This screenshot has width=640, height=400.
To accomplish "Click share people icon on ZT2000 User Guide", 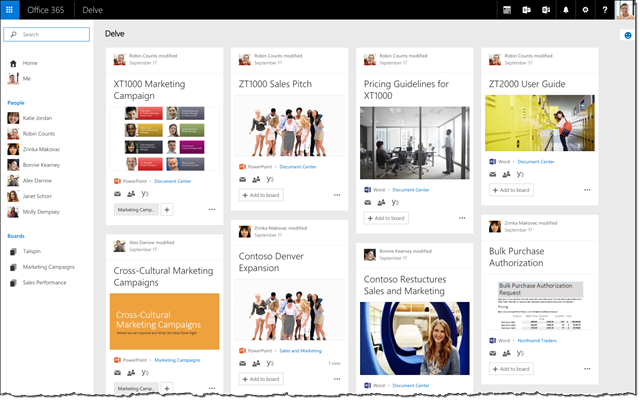I will click(x=506, y=174).
